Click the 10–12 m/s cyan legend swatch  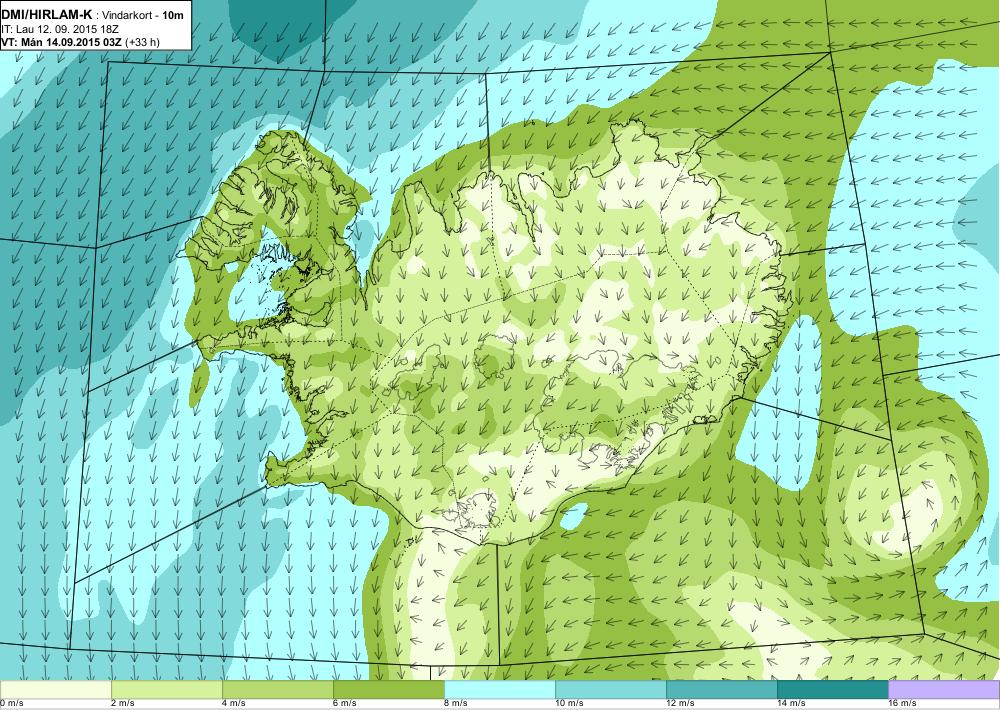tap(611, 690)
